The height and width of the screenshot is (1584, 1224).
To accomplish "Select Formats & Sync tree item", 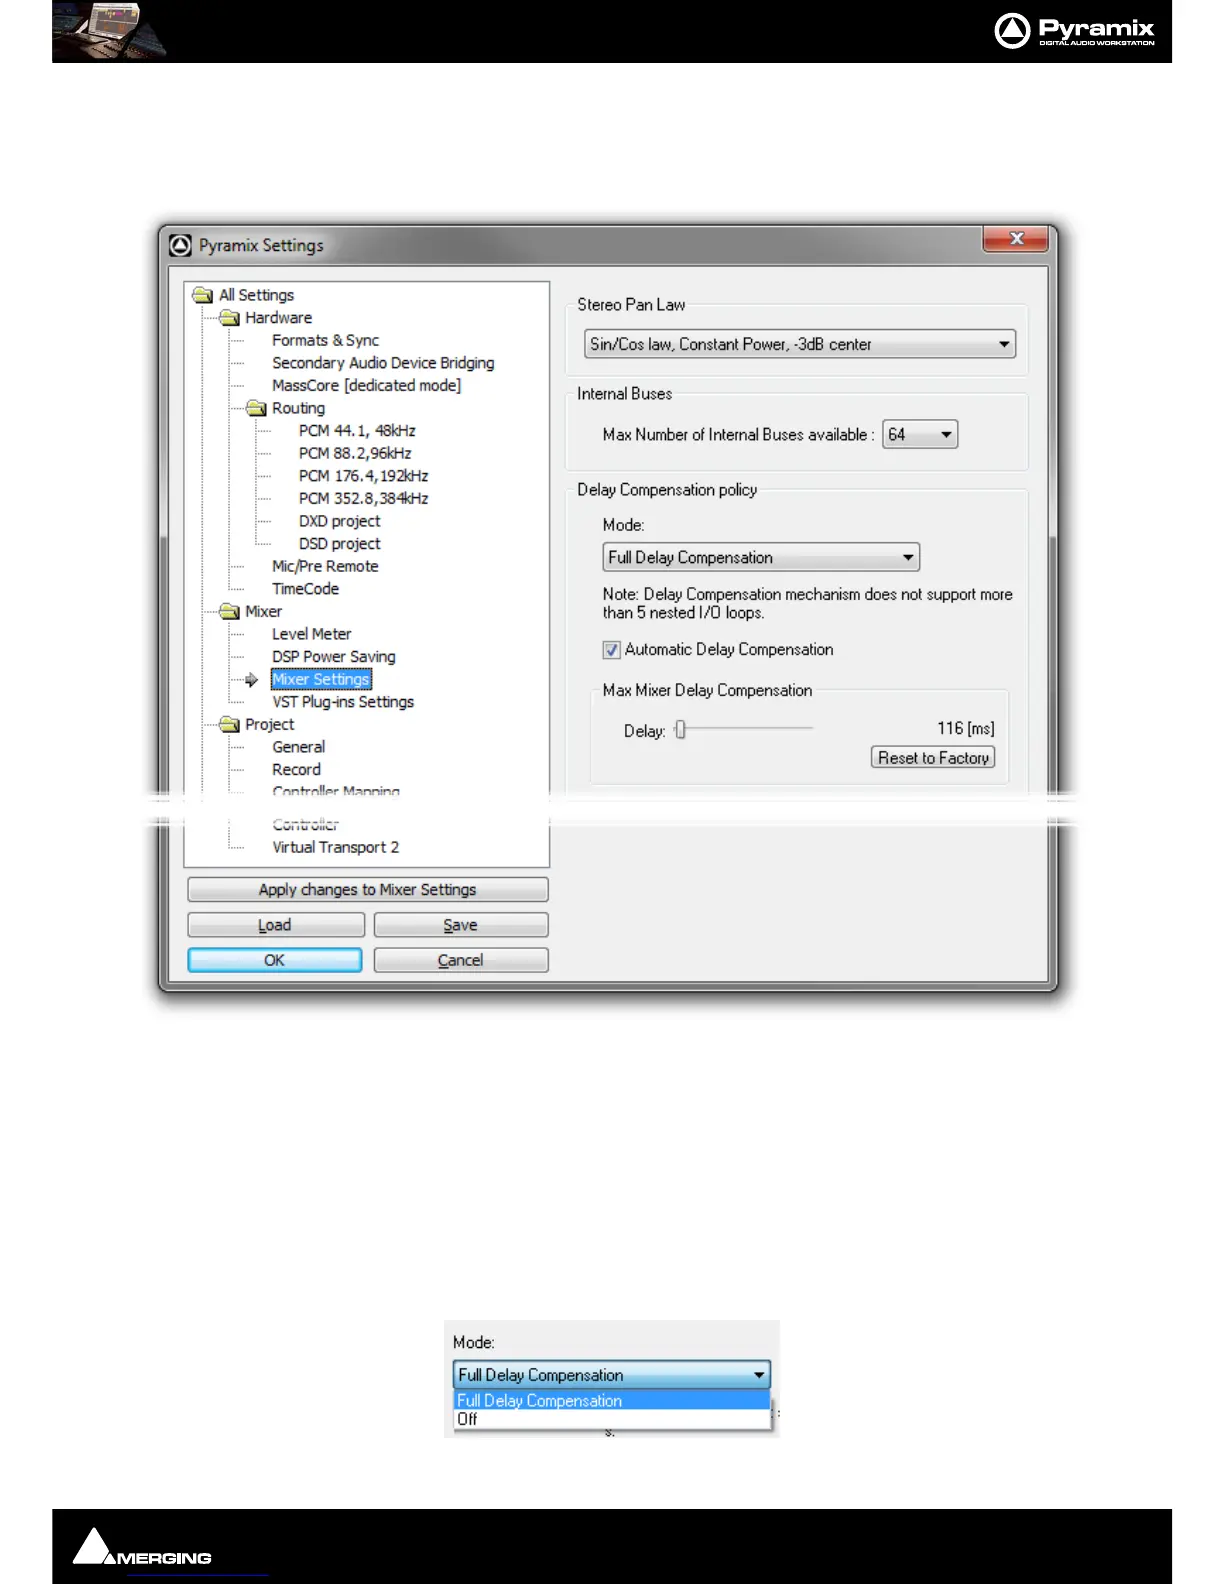I will [x=325, y=340].
